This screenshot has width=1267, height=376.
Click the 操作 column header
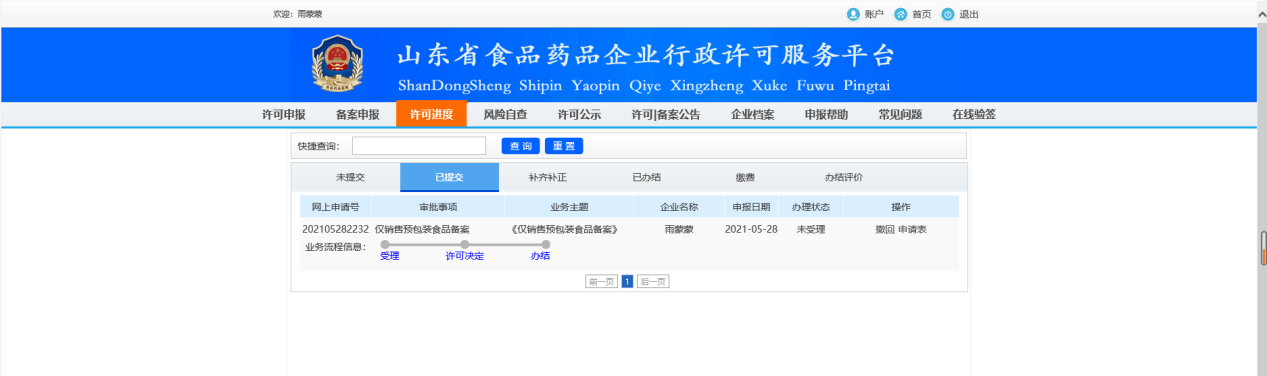tap(900, 207)
